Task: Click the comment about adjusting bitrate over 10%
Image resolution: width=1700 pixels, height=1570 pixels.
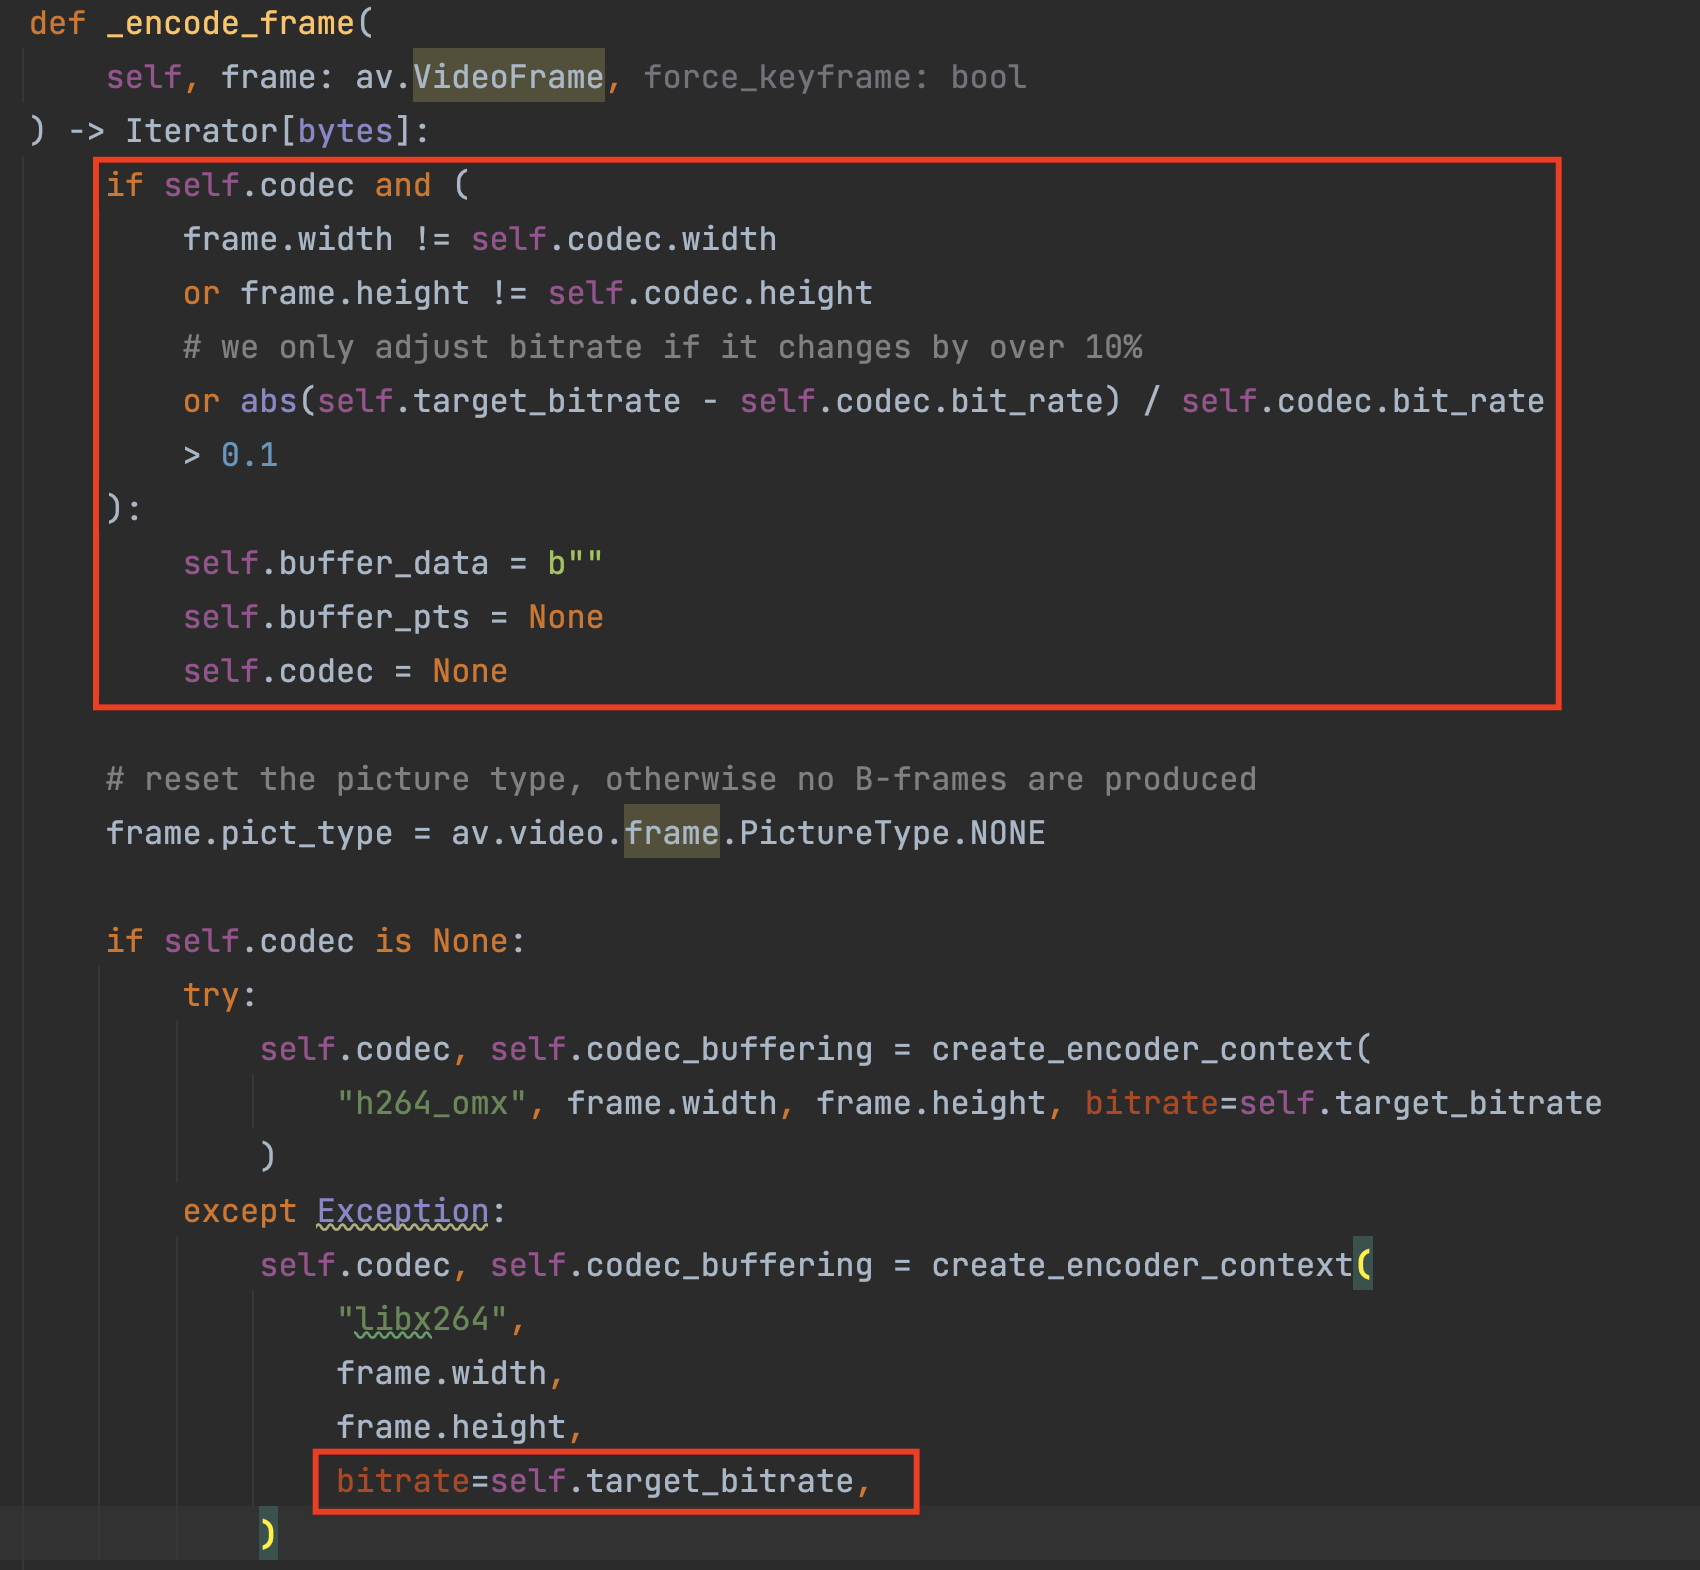Action: pos(662,347)
